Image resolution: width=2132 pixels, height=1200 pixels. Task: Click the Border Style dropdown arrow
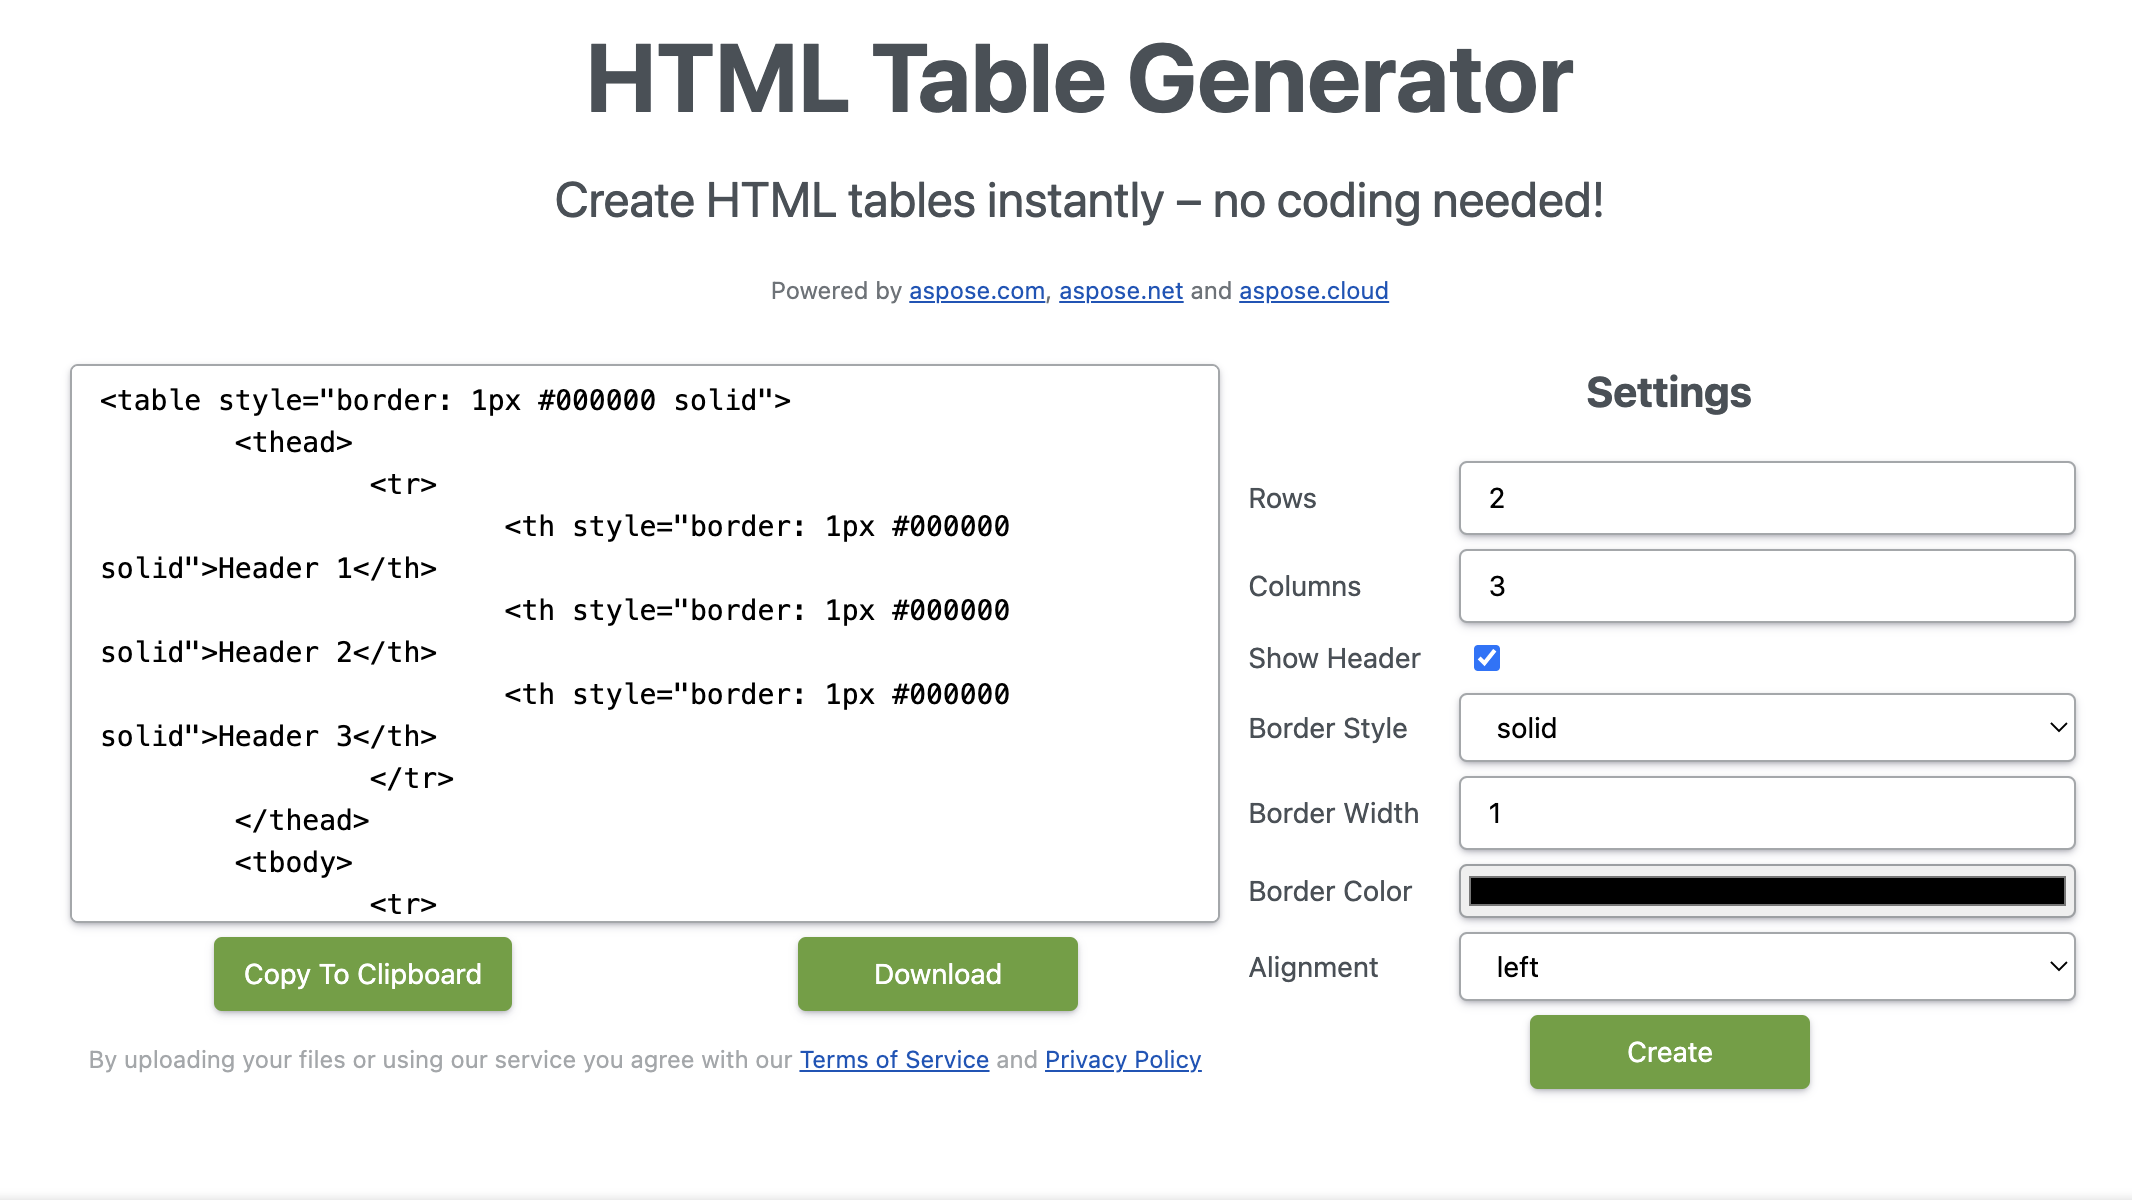coord(2057,728)
